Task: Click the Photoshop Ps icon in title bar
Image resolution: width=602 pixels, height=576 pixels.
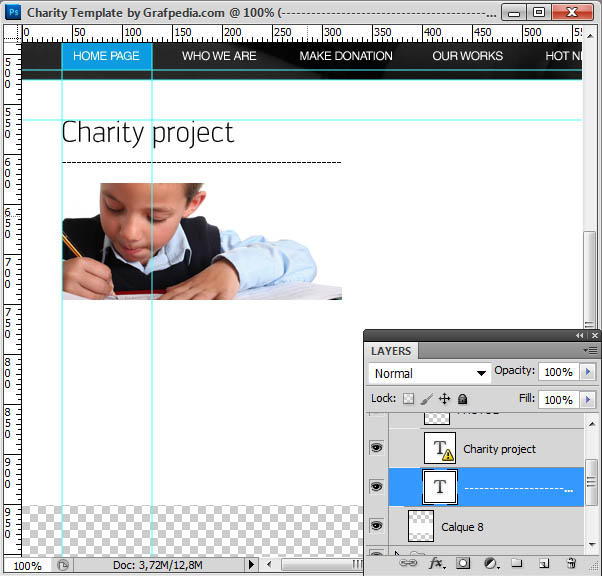Action: coord(13,12)
